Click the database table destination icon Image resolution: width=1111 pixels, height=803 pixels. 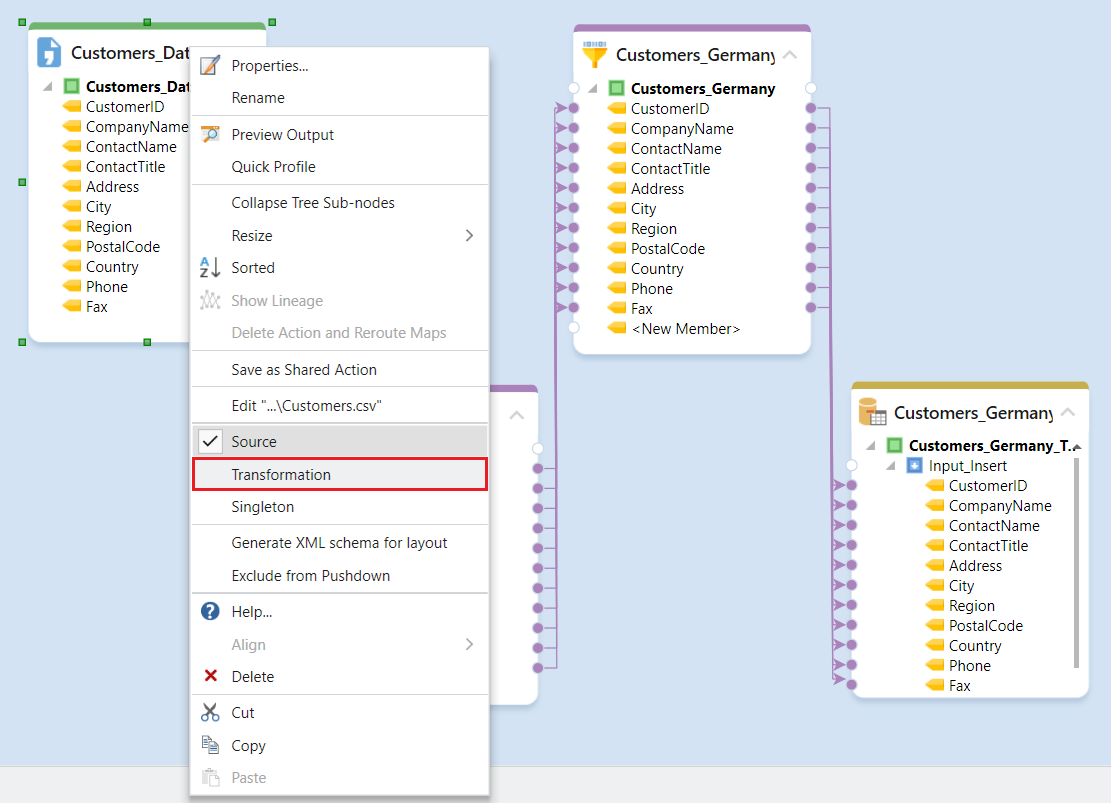[x=873, y=412]
